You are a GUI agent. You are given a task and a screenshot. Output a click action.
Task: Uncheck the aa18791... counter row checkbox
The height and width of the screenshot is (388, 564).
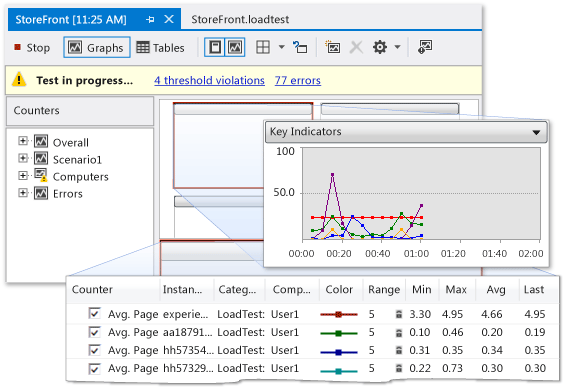(94, 332)
